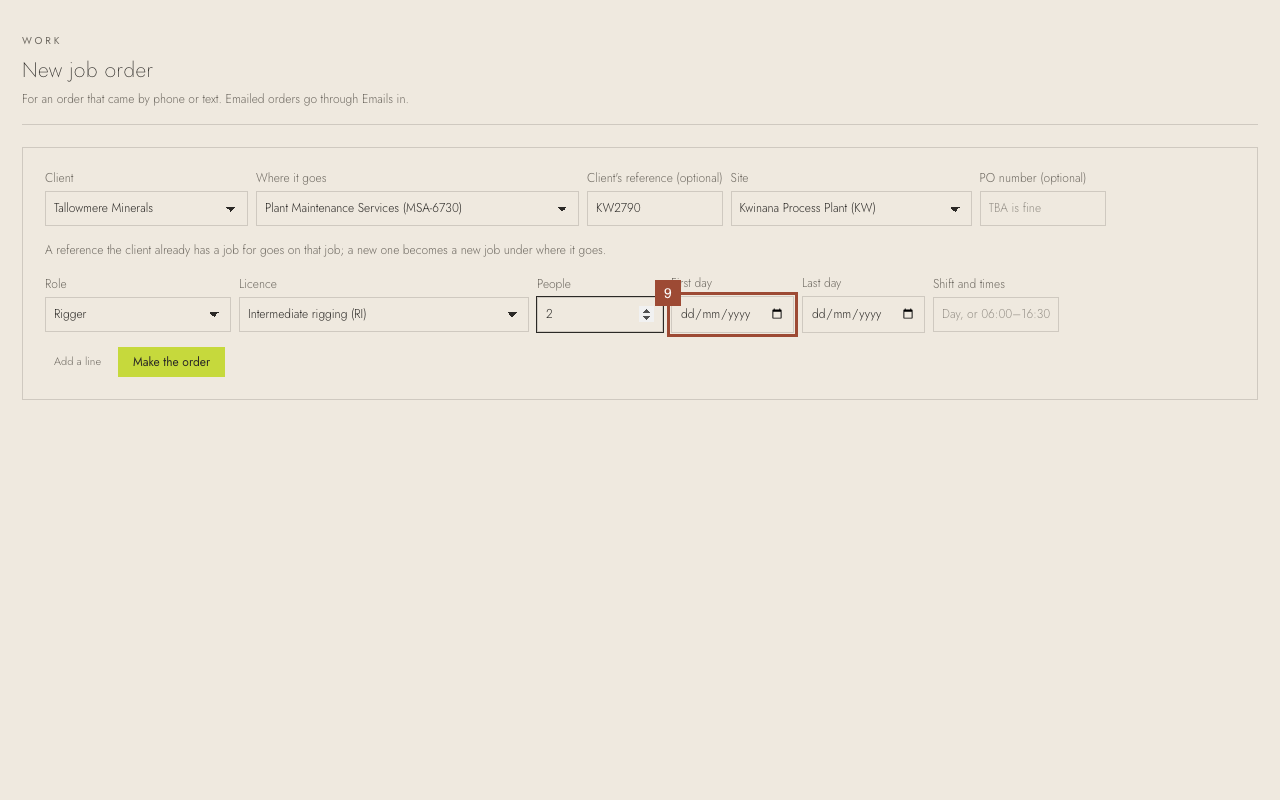Click into the PO number field
Image resolution: width=1280 pixels, height=800 pixels.
click(1043, 208)
